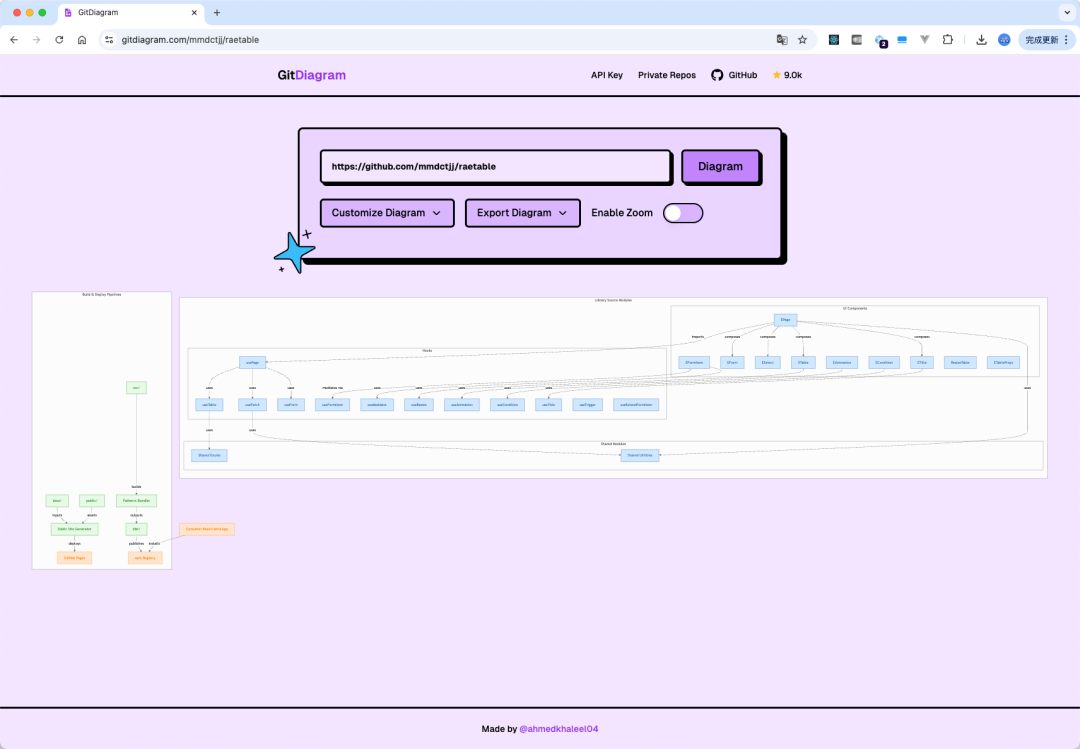Click the public/ green node
The width and height of the screenshot is (1080, 749).
[92, 501]
